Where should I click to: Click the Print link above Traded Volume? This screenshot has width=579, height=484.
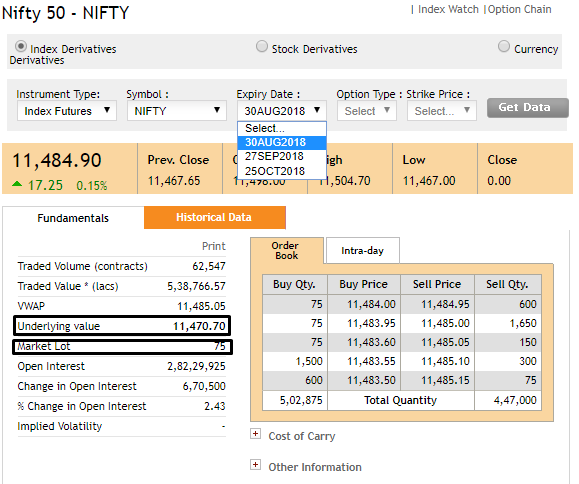click(x=213, y=246)
